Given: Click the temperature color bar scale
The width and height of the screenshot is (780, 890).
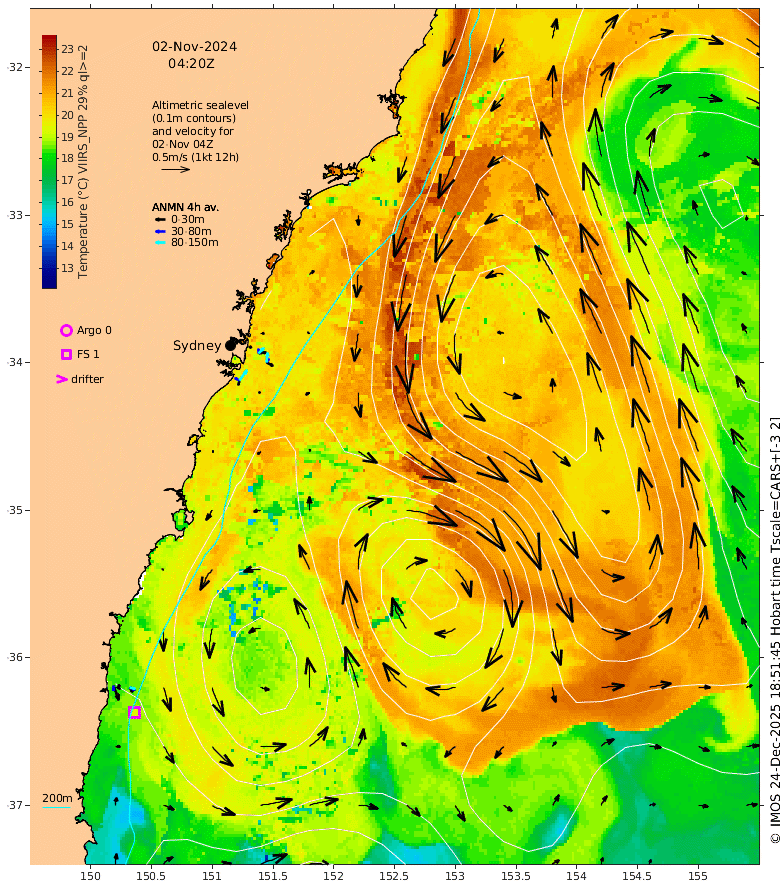Looking at the screenshot, I should click(49, 162).
